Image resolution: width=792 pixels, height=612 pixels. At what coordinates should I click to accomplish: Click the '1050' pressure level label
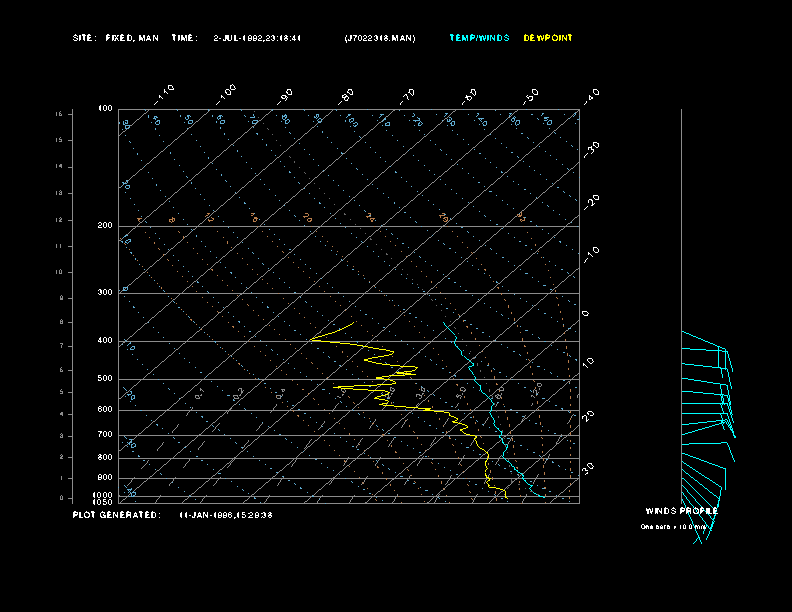[103, 502]
